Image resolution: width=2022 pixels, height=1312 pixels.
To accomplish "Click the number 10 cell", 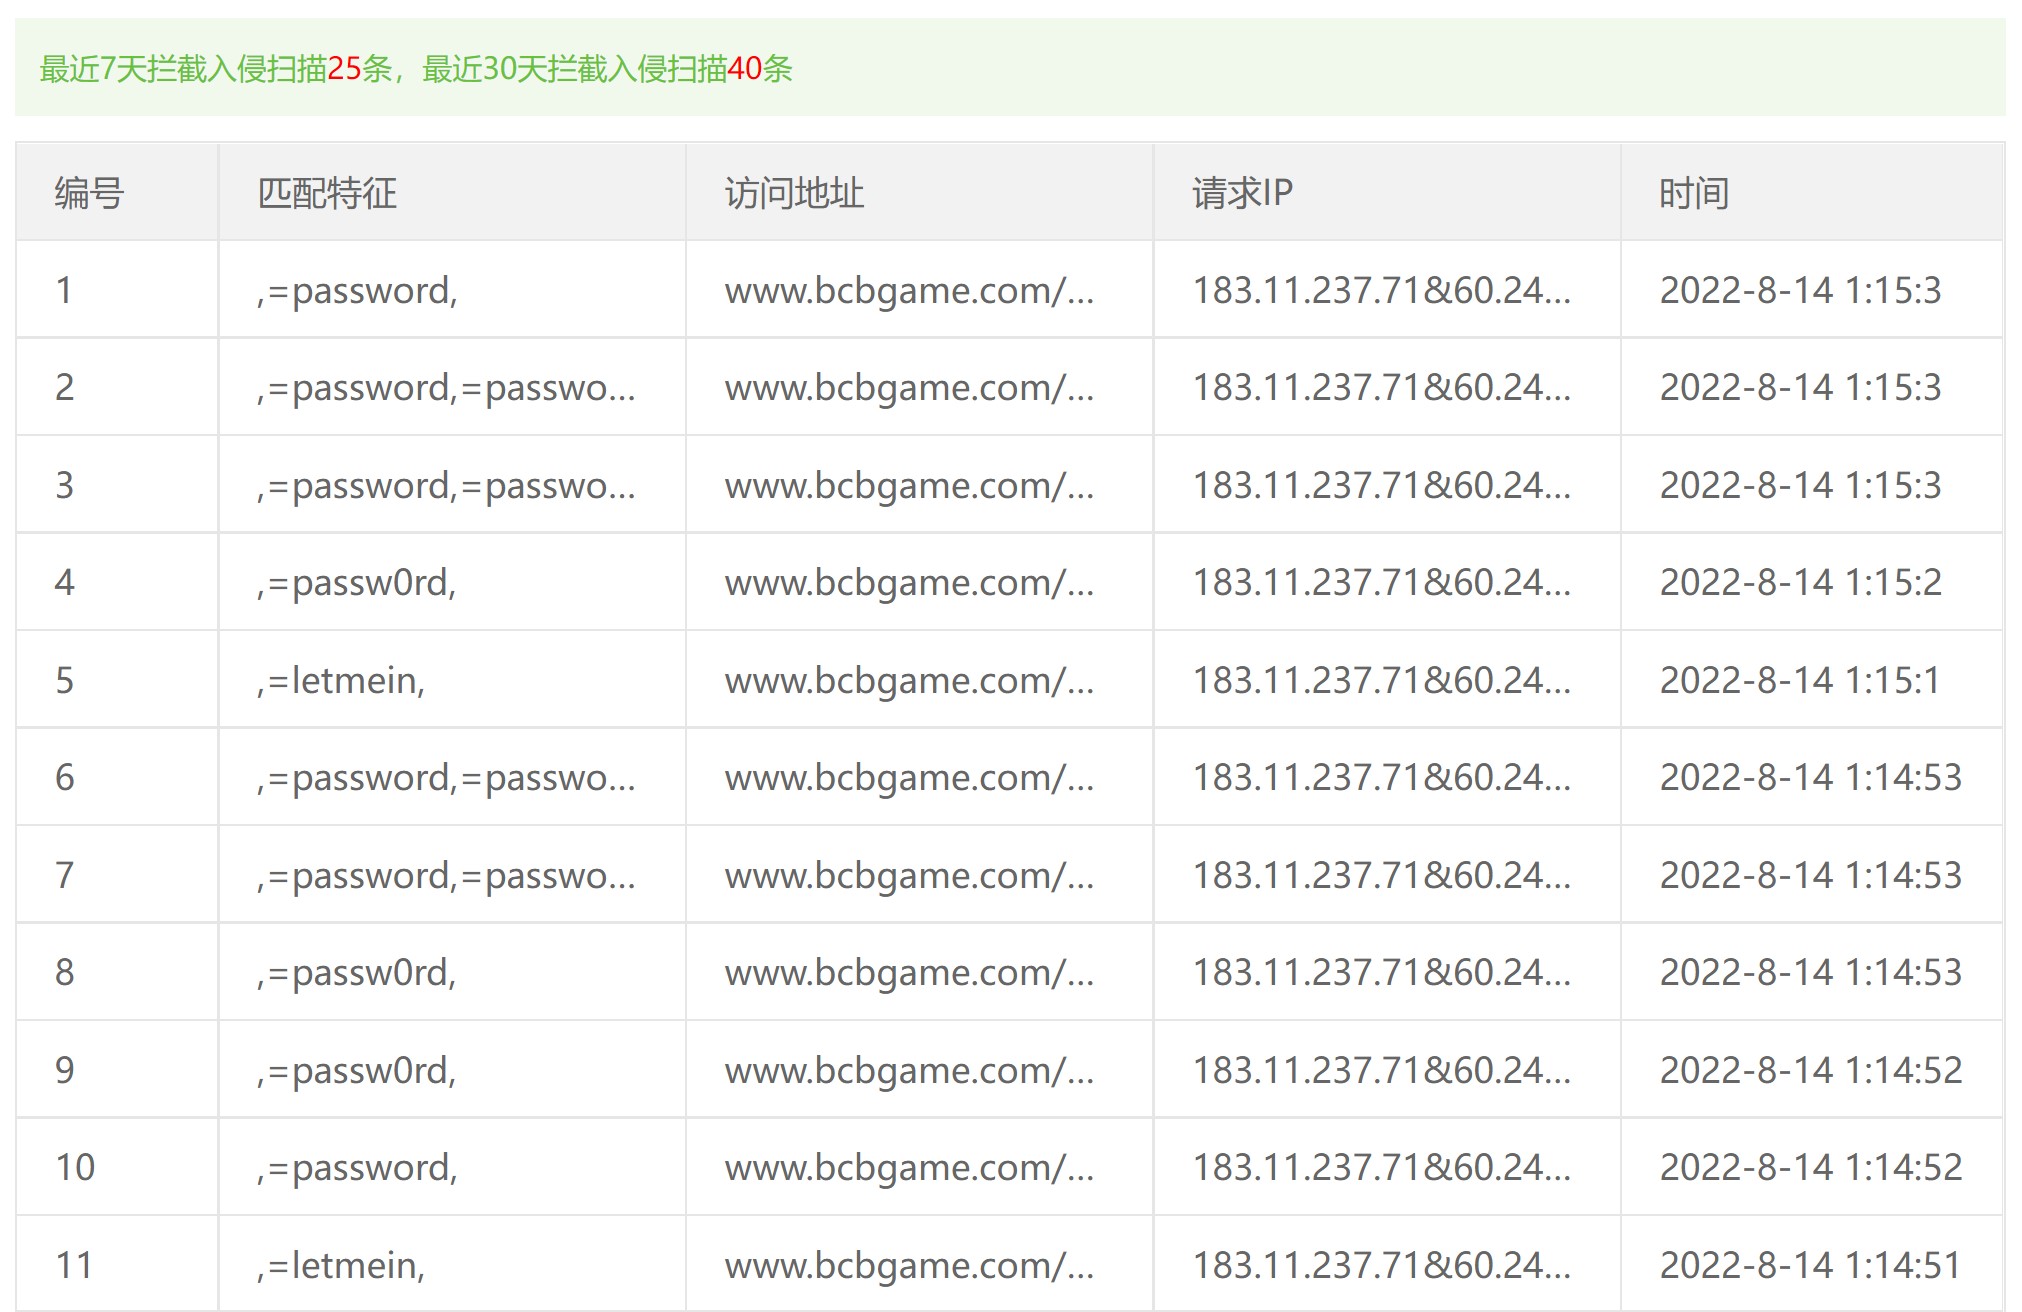I will [75, 1168].
